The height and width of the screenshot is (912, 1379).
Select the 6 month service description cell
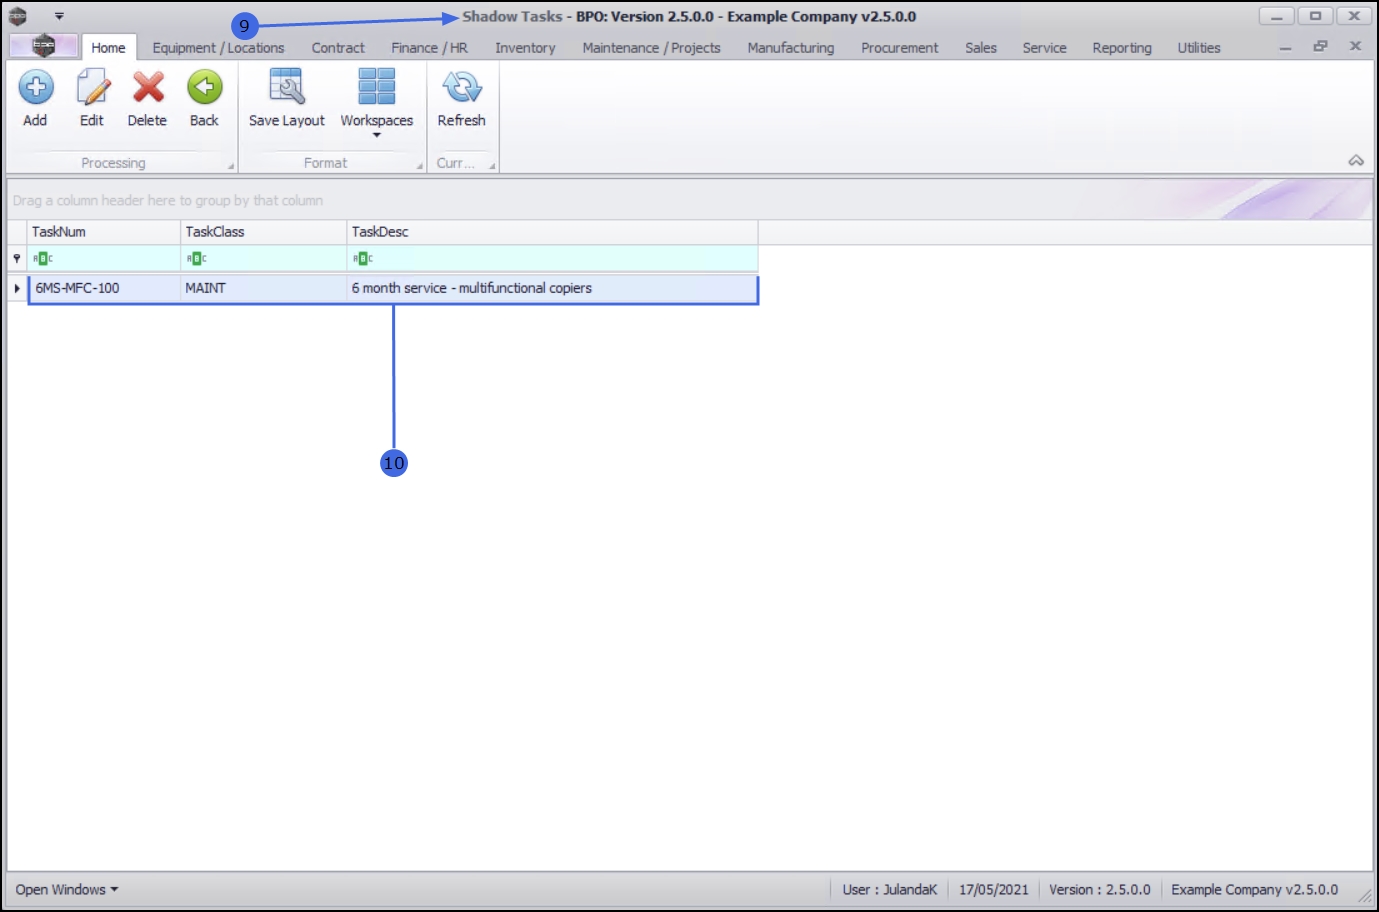[x=553, y=288]
